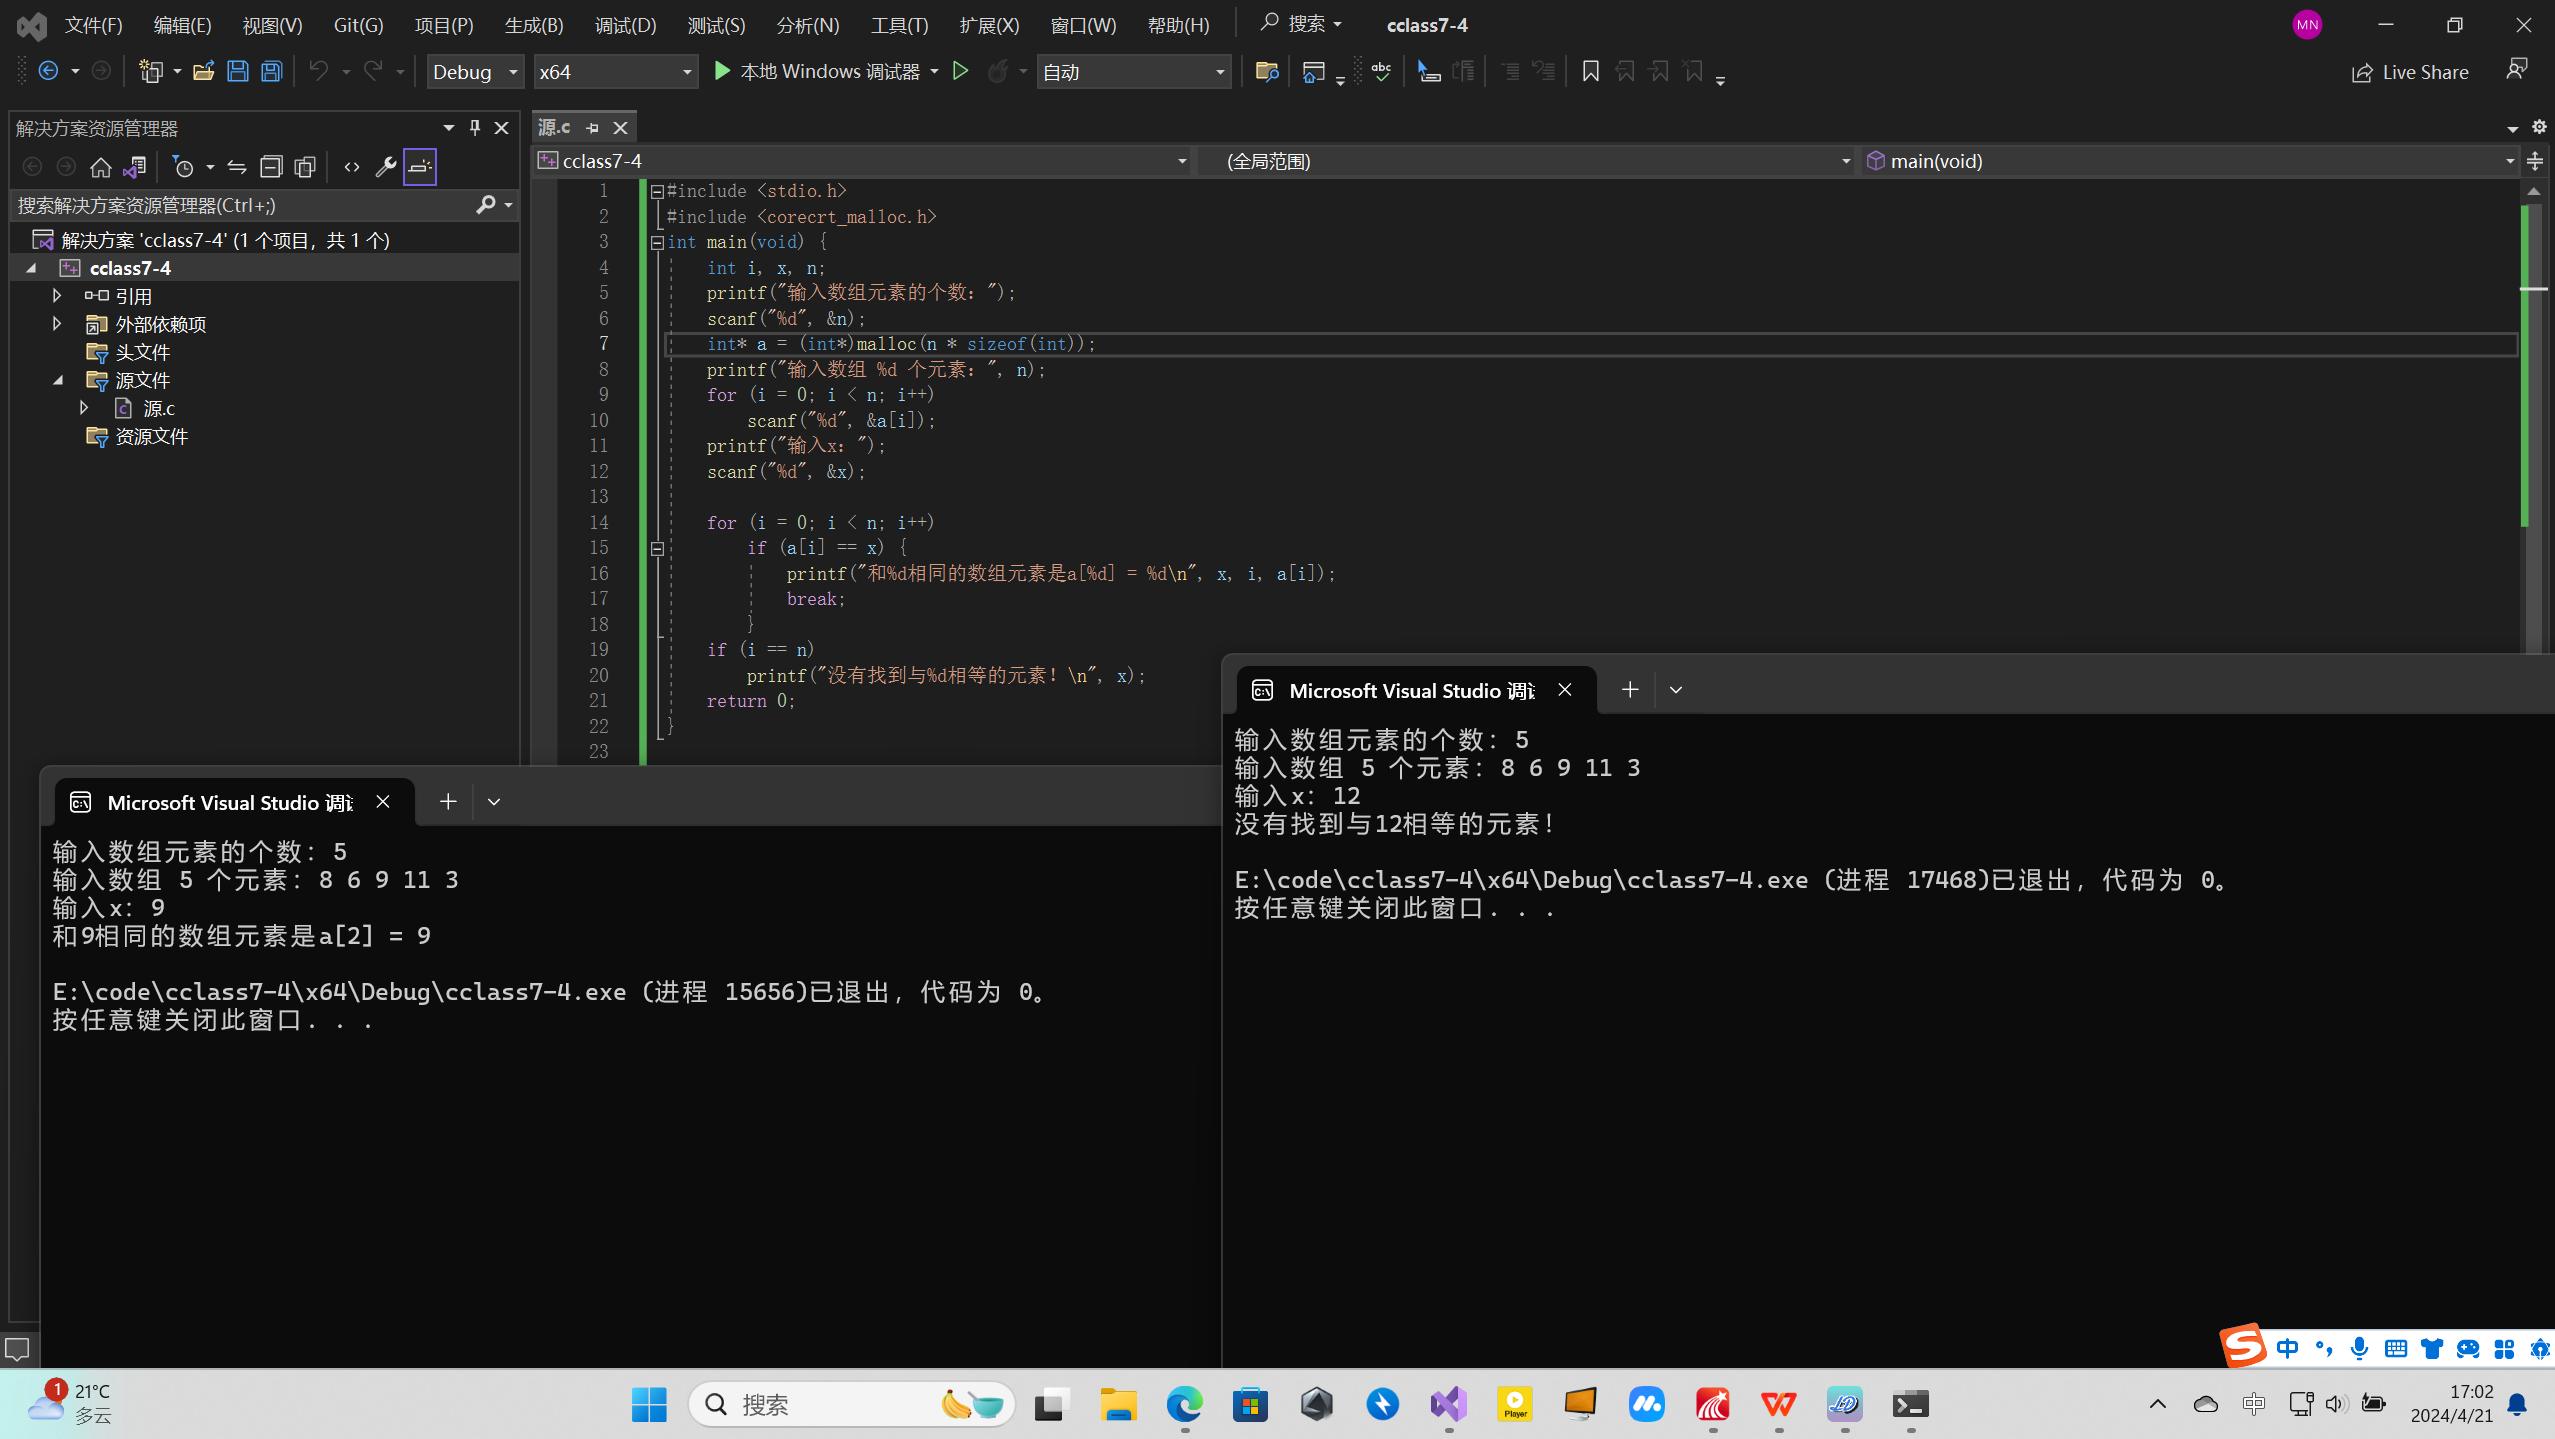
Task: Open File Explorer from the taskbar
Action: tap(1118, 1404)
